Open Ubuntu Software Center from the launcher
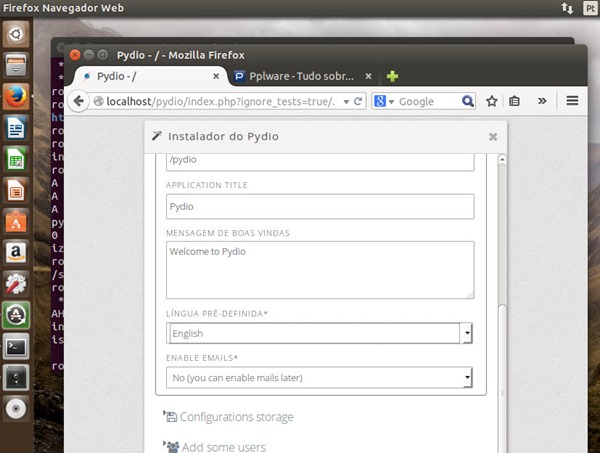This screenshot has width=600, height=453. [x=16, y=222]
